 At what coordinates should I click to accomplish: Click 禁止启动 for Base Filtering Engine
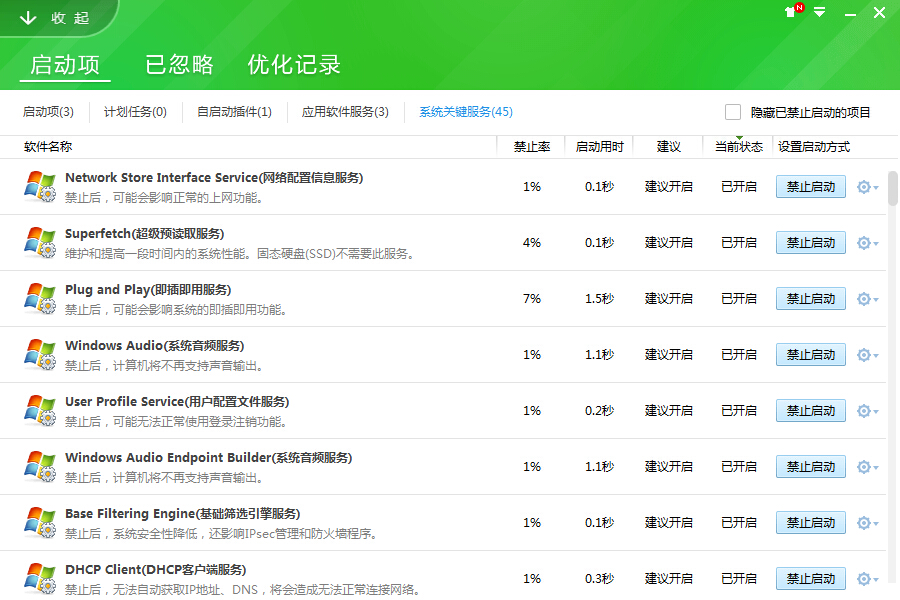tap(810, 522)
